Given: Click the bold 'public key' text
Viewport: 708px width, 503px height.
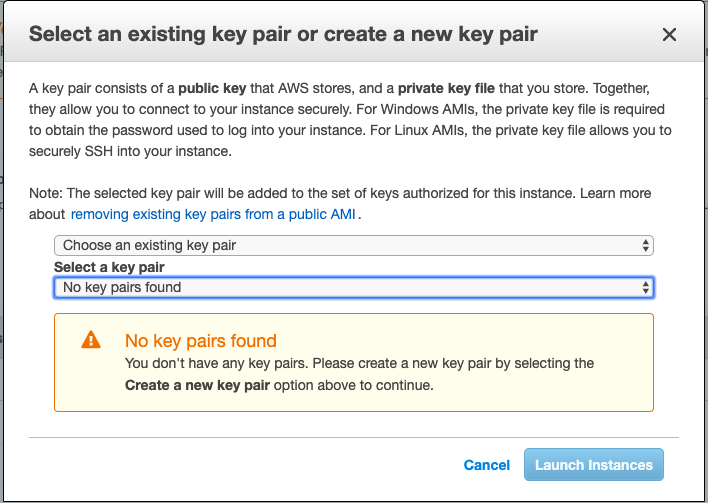Looking at the screenshot, I should click(x=212, y=88).
